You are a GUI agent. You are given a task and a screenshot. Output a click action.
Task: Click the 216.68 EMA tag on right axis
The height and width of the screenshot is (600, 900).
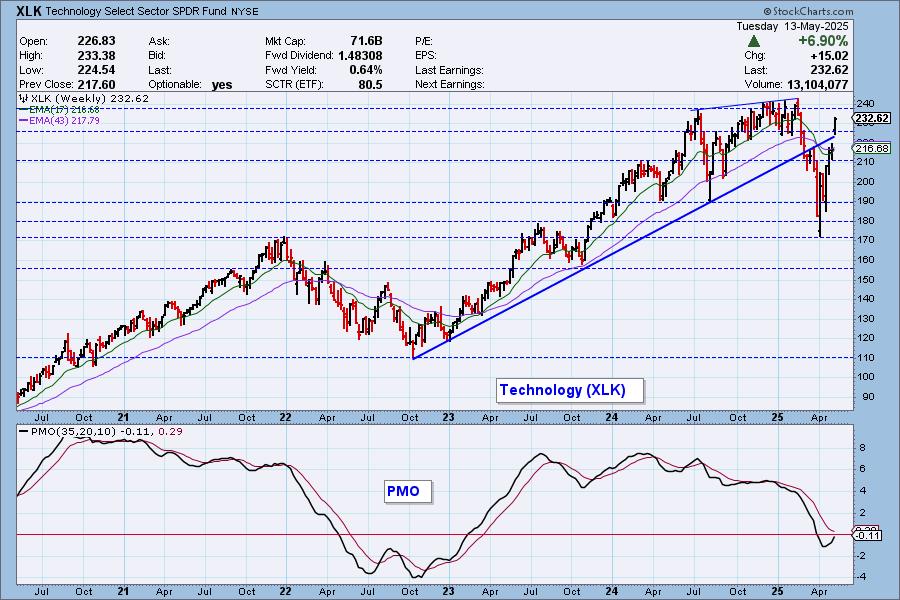[x=872, y=148]
